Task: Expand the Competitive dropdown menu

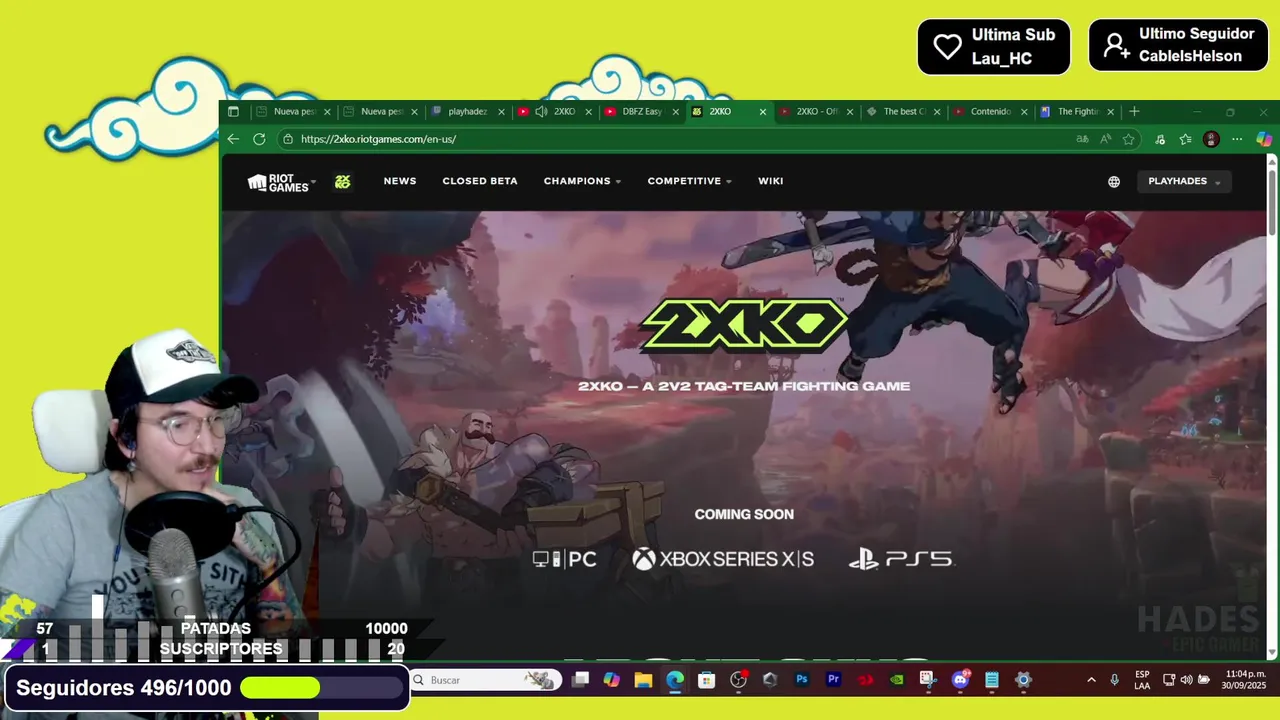Action: 689,181
